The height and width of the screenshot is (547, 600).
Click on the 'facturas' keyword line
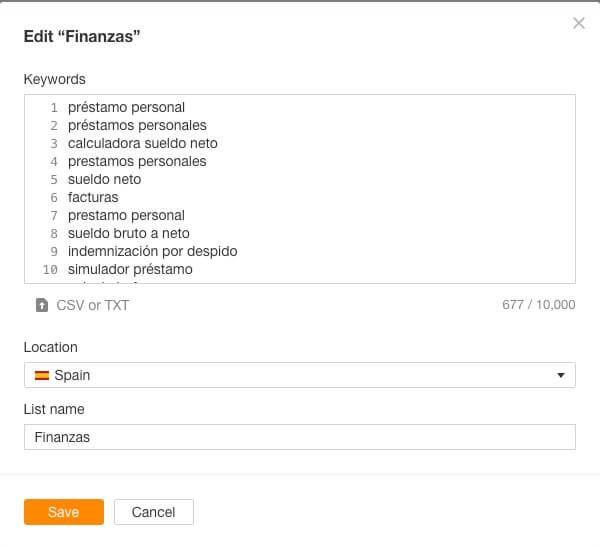93,197
